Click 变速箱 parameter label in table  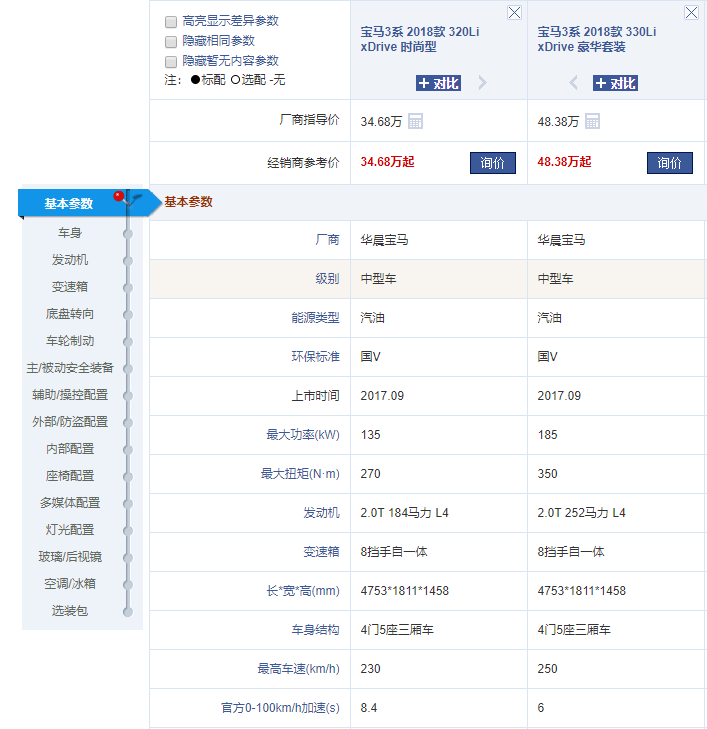click(321, 552)
